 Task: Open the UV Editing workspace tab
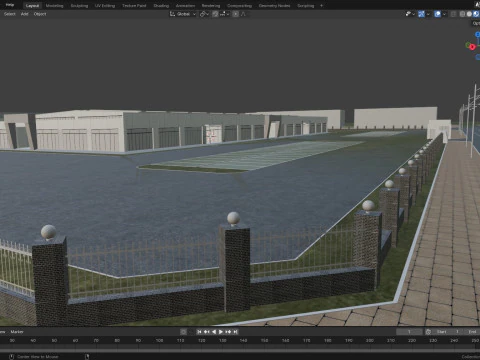105,6
